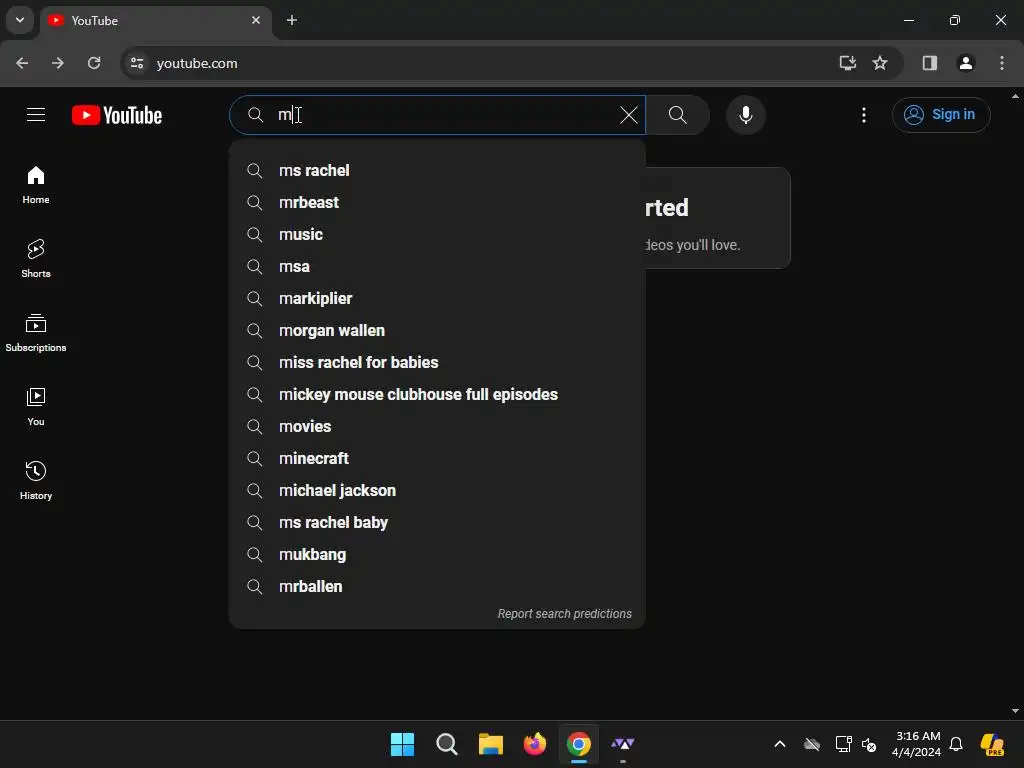This screenshot has height=768, width=1024.
Task: Go to Home in the sidebar
Action: click(36, 185)
